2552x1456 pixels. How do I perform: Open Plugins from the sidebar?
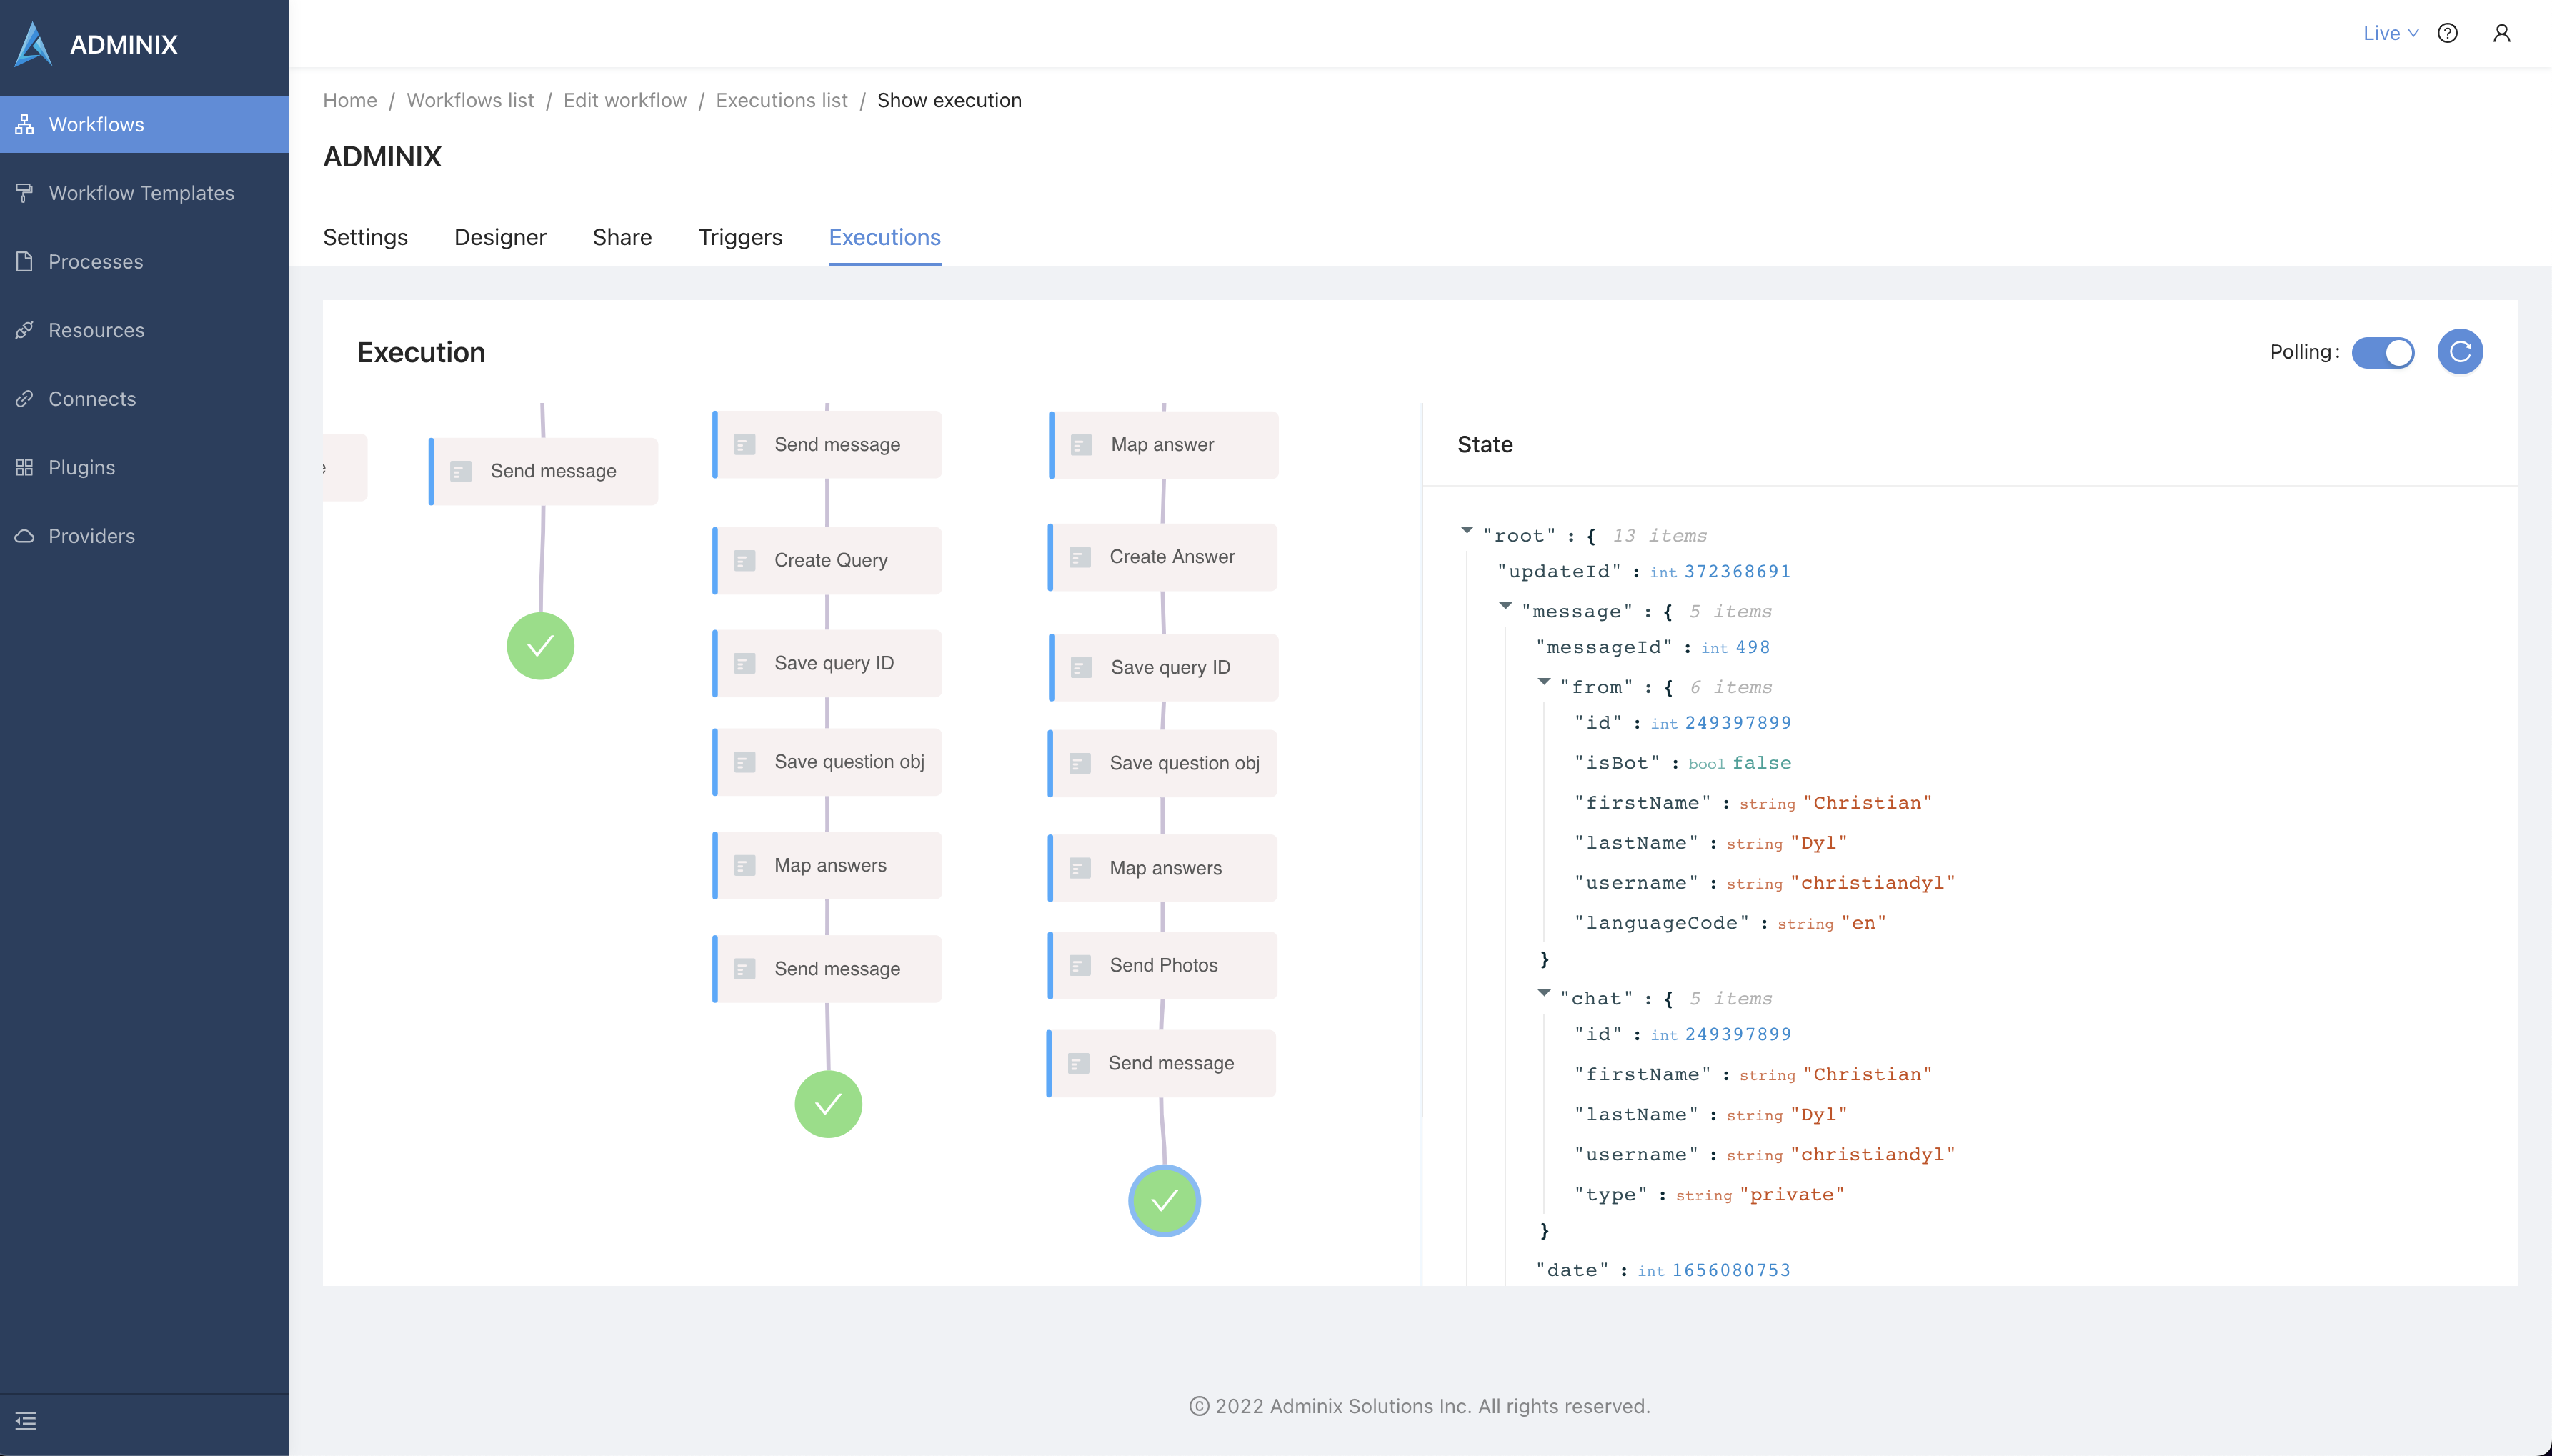[x=81, y=467]
